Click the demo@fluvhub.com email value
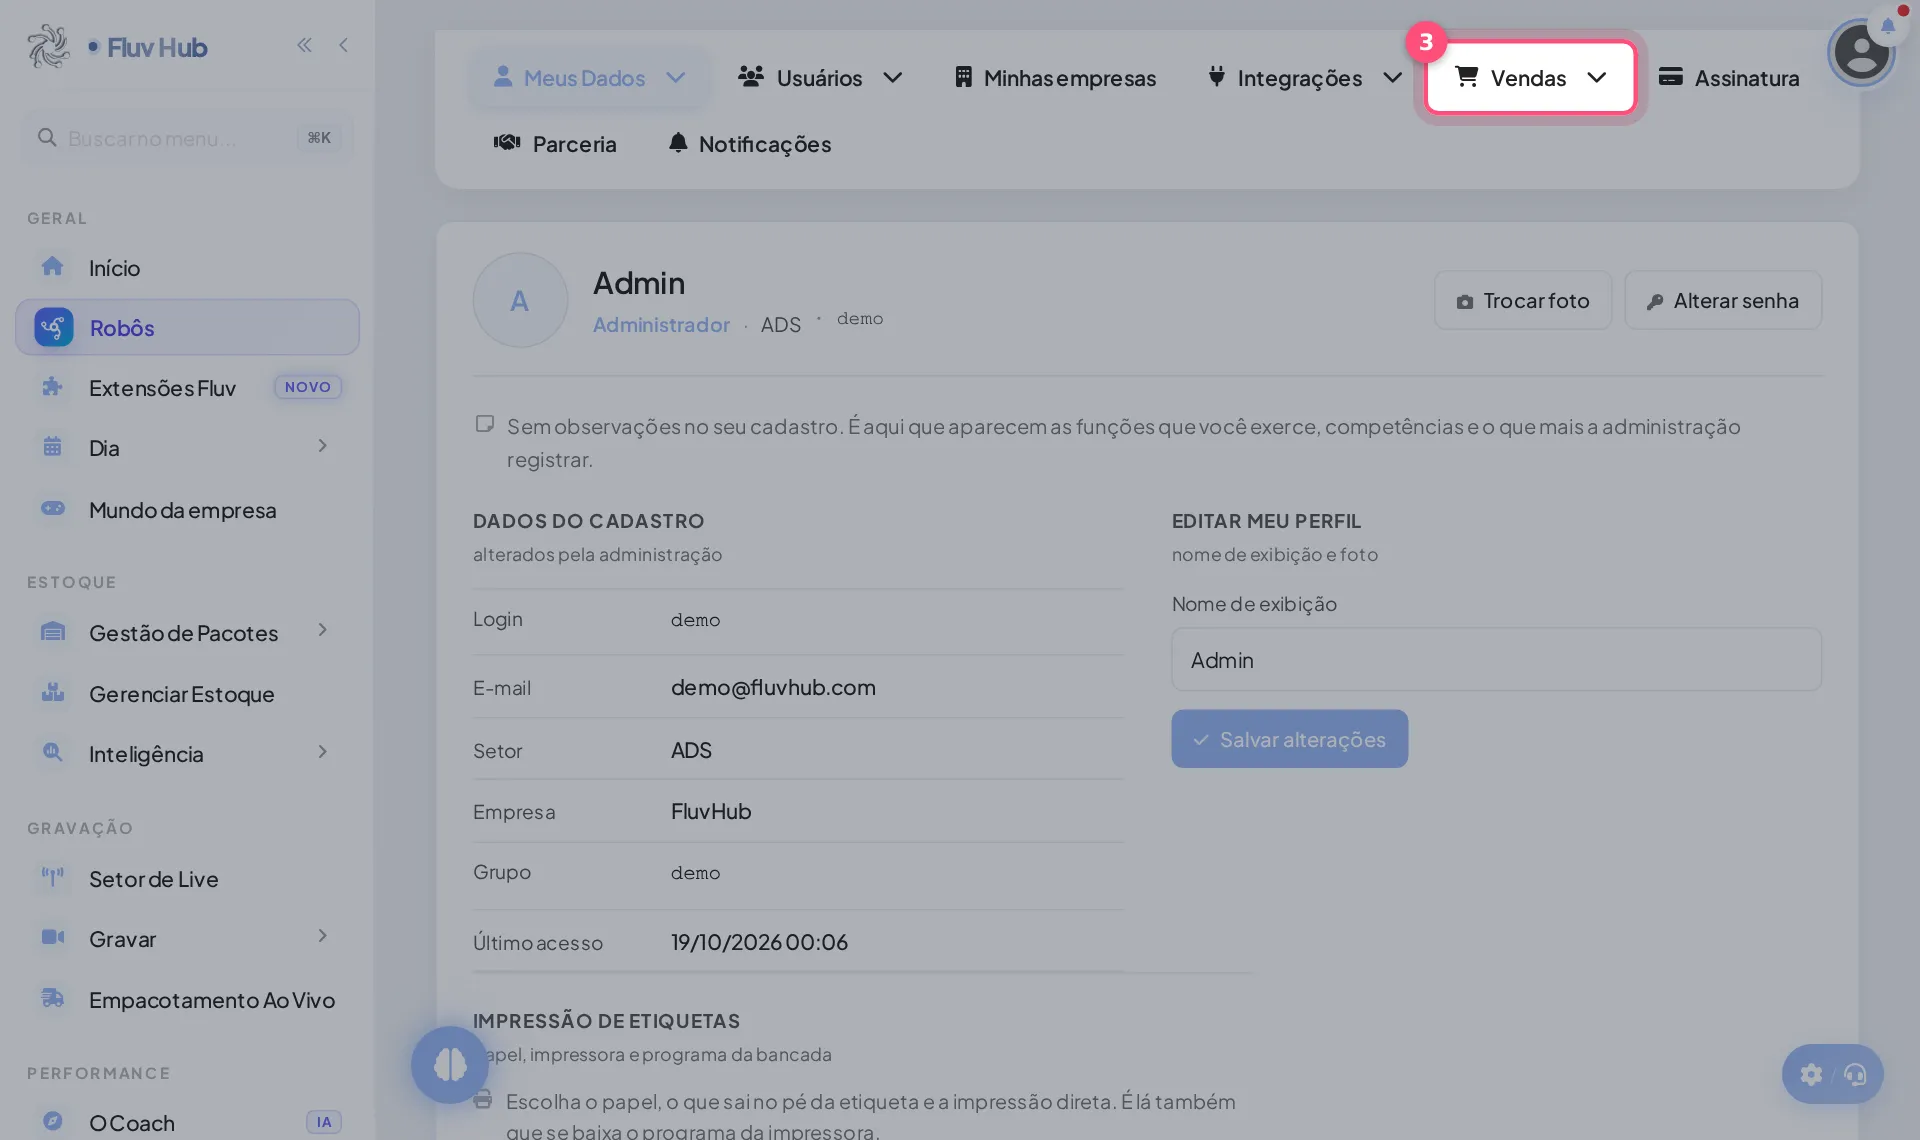The height and width of the screenshot is (1140, 1920). (773, 687)
